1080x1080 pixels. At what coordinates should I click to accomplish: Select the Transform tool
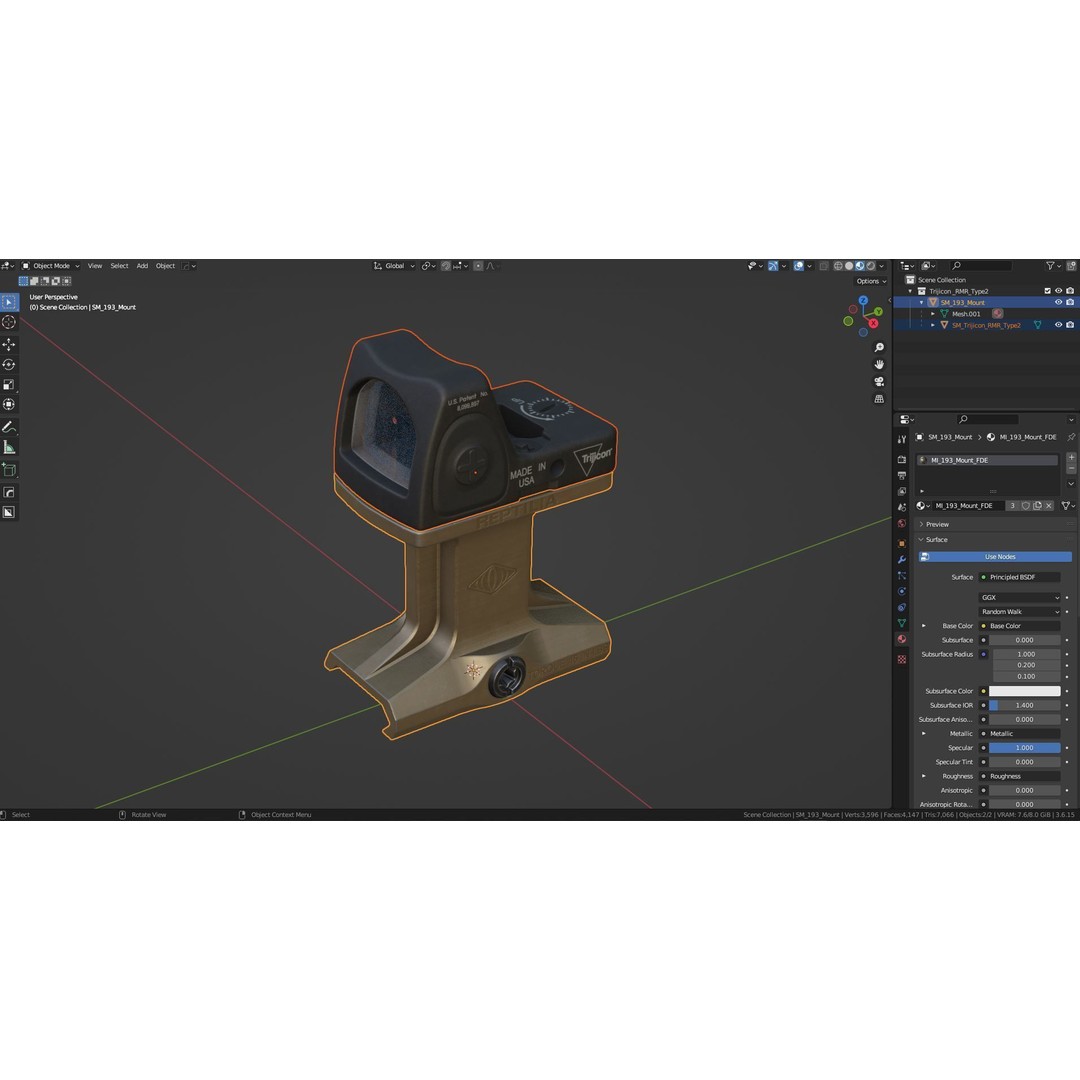[x=9, y=404]
